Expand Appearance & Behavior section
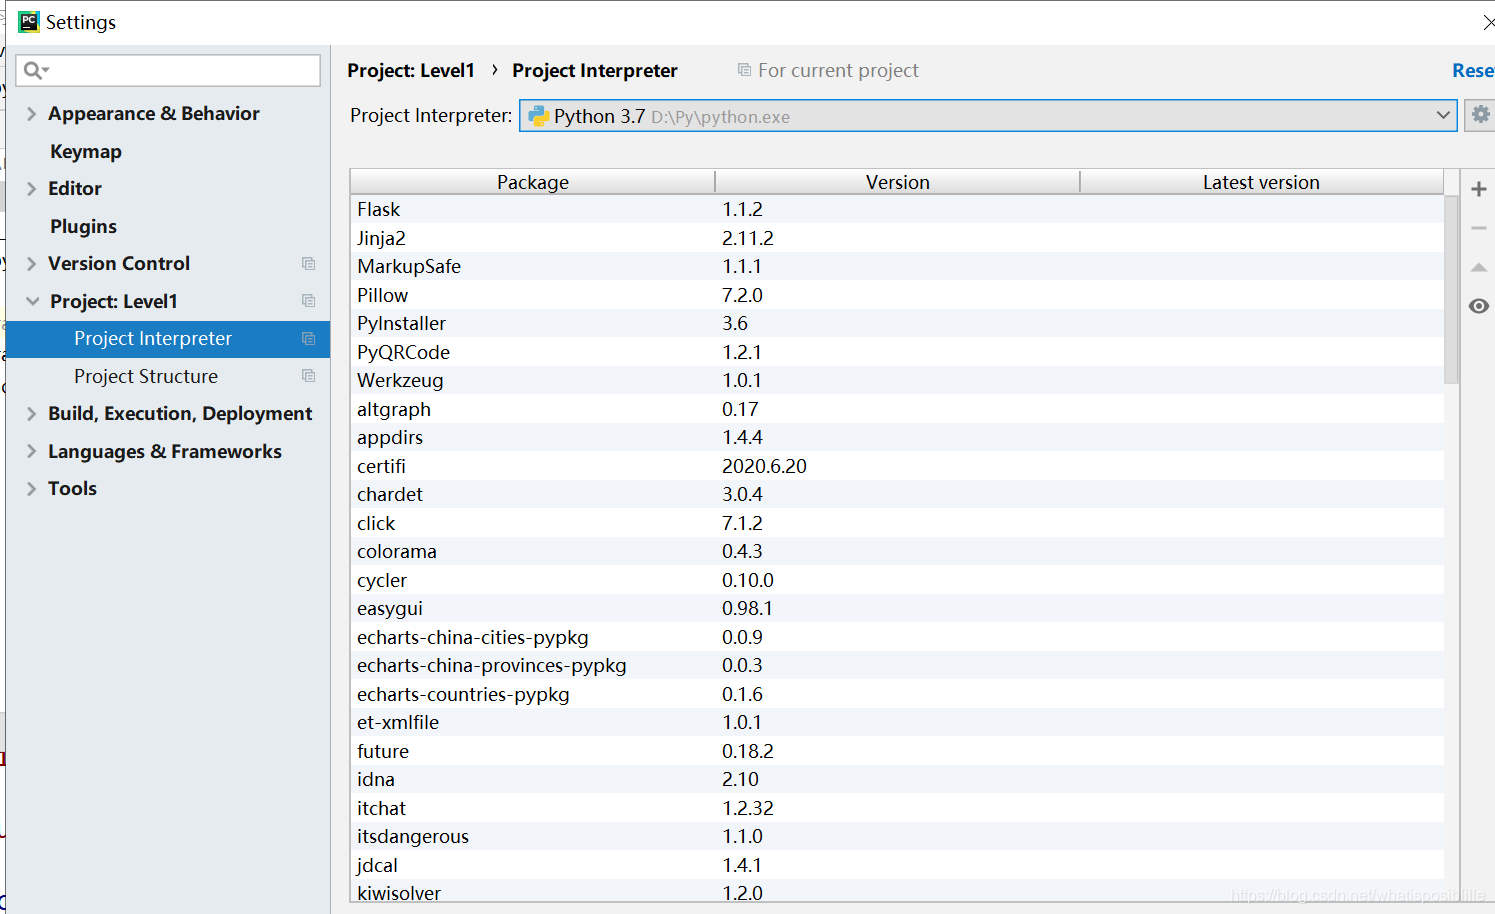This screenshot has height=914, width=1495. 31,113
